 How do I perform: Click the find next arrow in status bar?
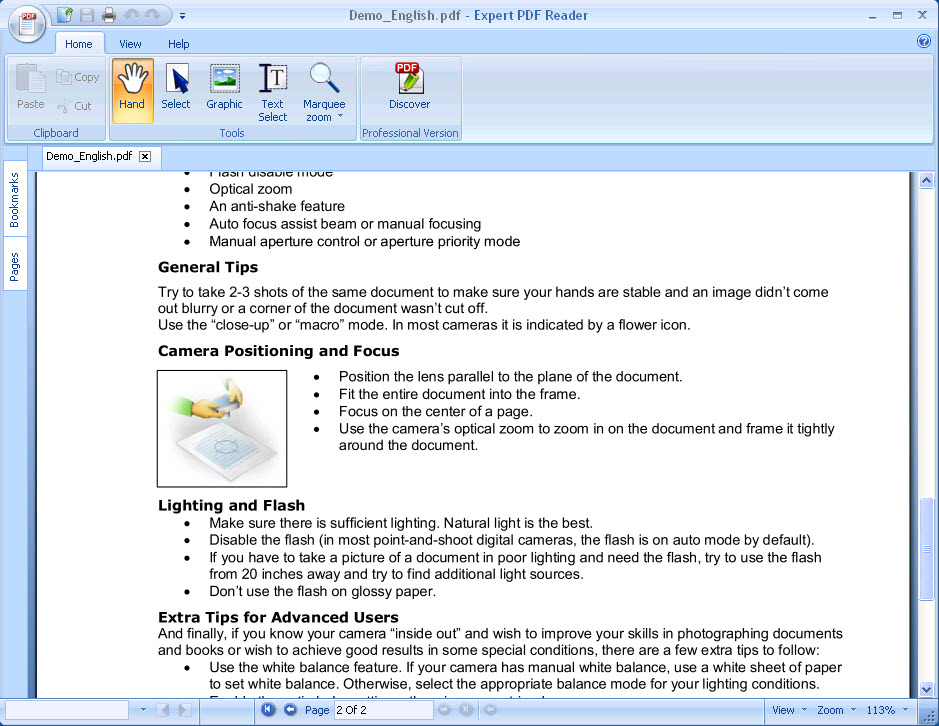(x=184, y=710)
